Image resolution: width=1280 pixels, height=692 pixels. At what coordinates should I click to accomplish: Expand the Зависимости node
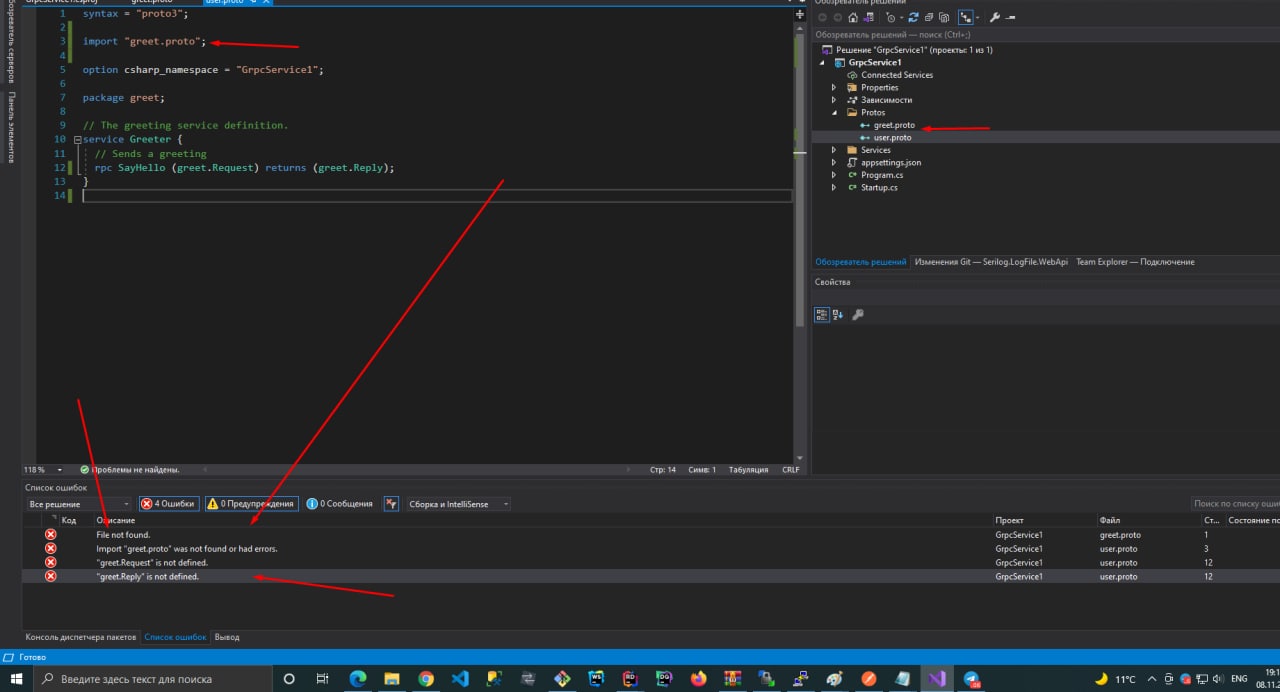(835, 100)
